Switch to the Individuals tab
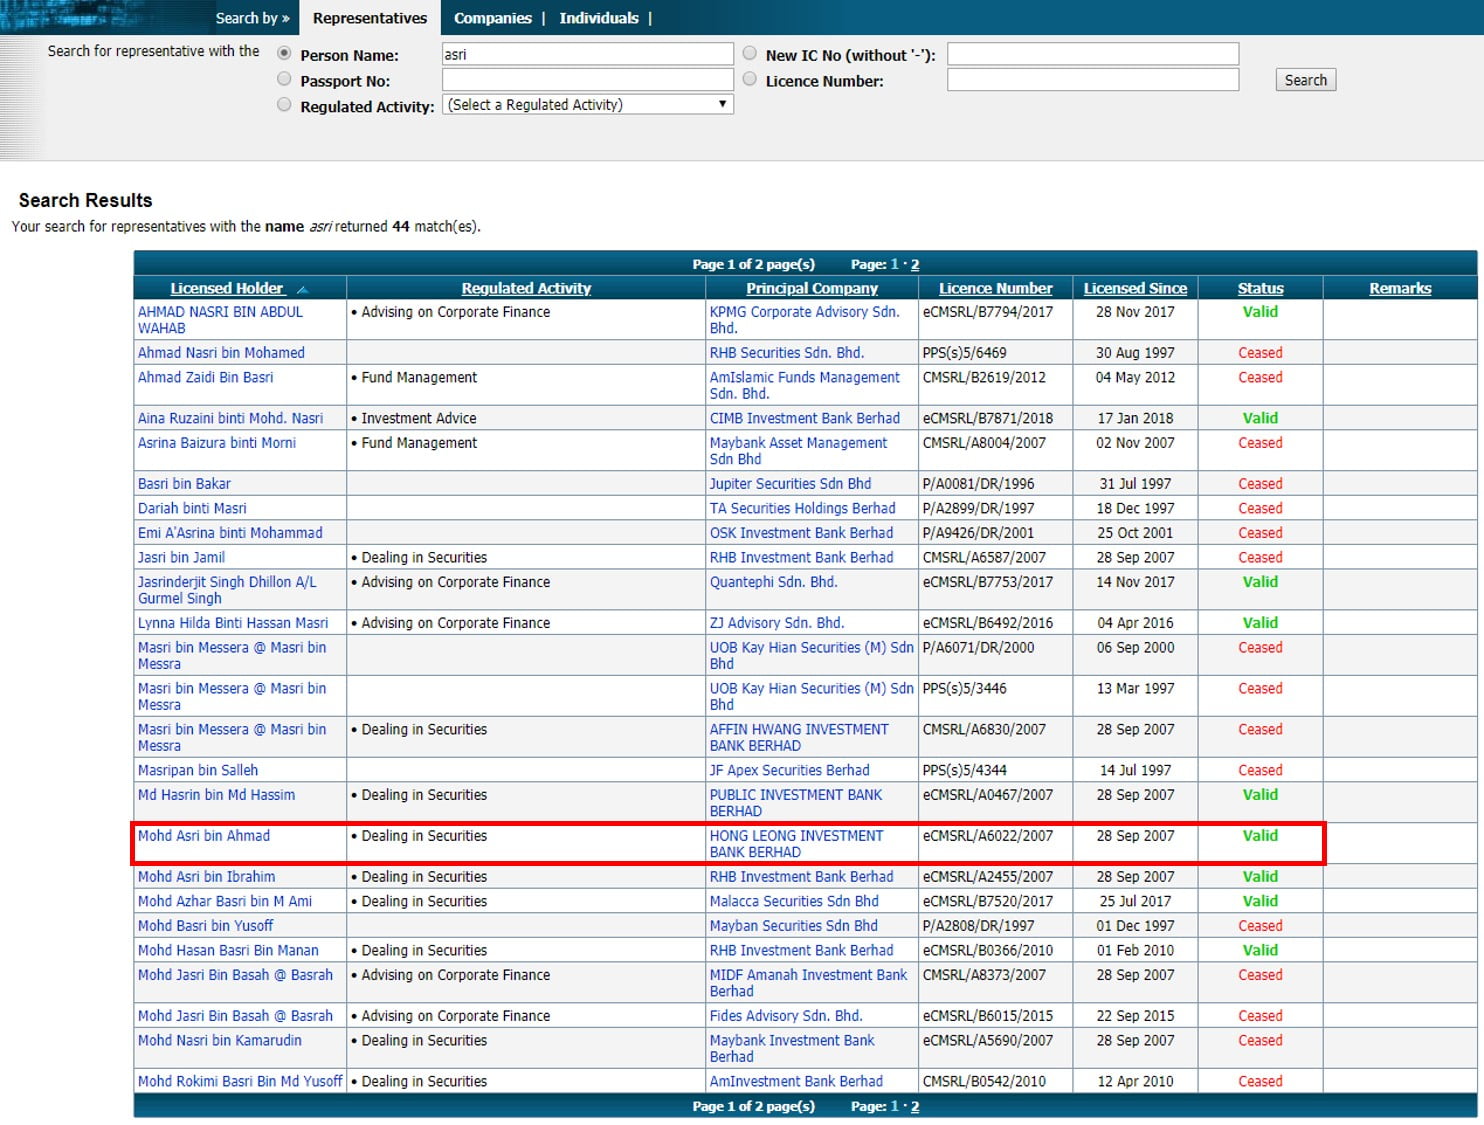The image size is (1484, 1125). point(598,18)
